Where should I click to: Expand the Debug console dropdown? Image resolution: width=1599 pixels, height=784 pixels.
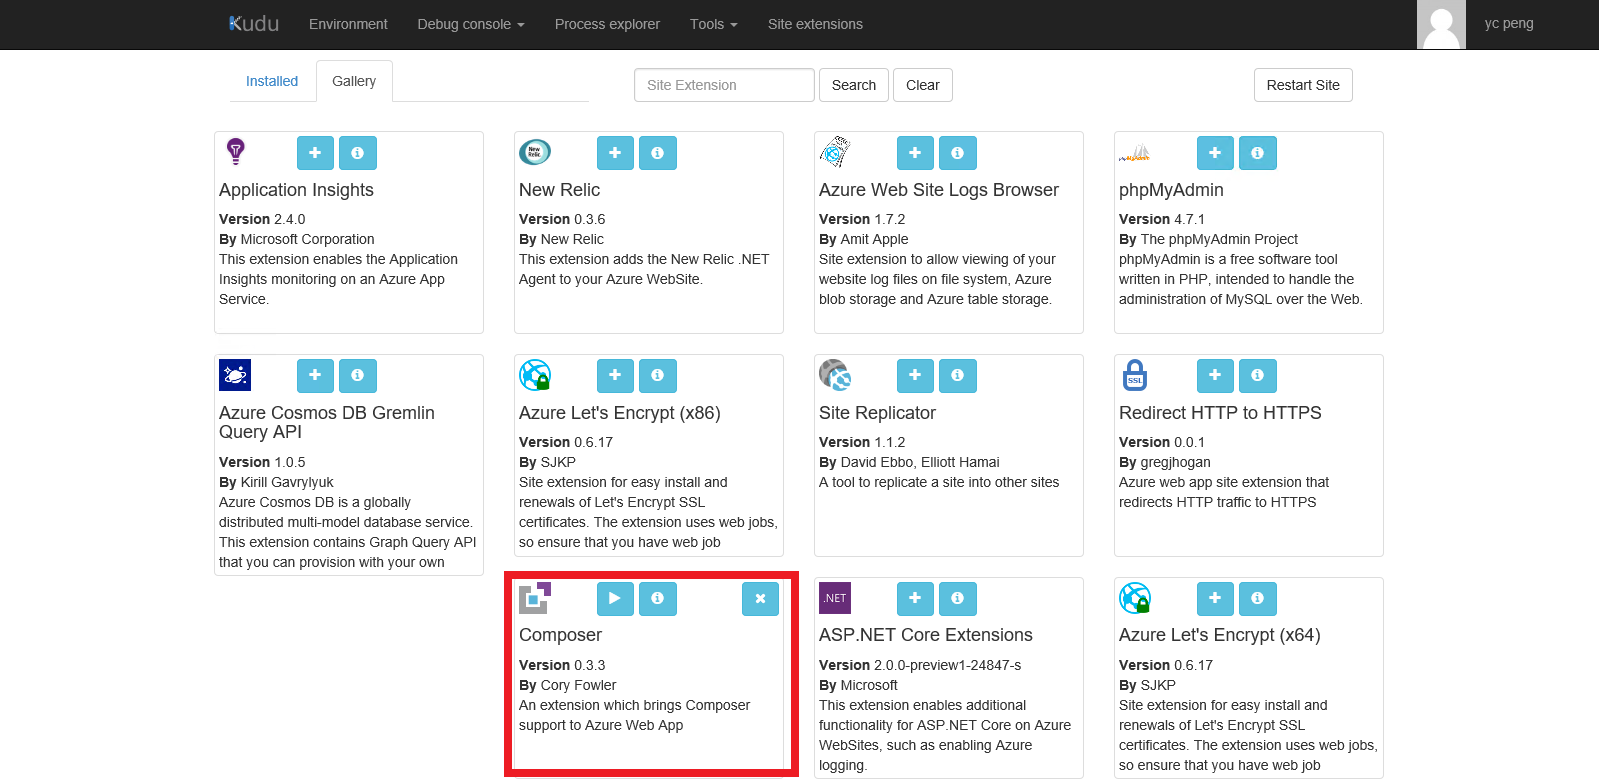pyautogui.click(x=471, y=24)
